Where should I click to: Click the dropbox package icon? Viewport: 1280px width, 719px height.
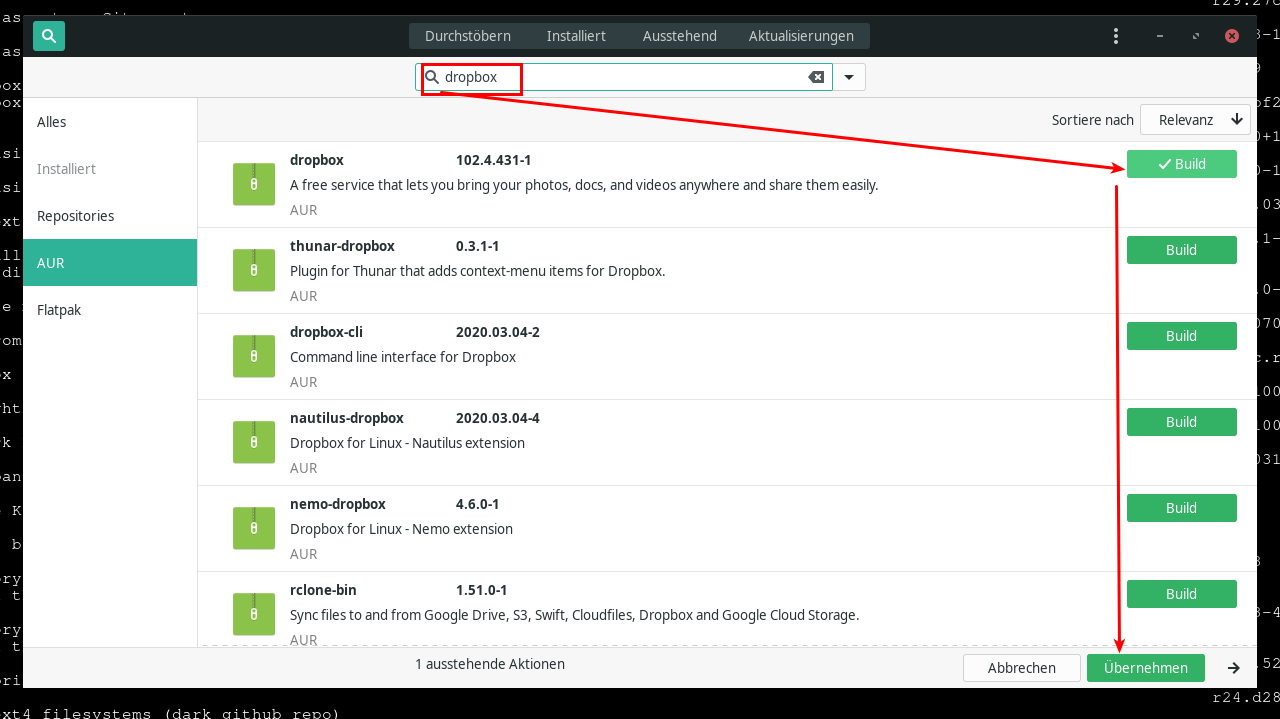click(254, 184)
